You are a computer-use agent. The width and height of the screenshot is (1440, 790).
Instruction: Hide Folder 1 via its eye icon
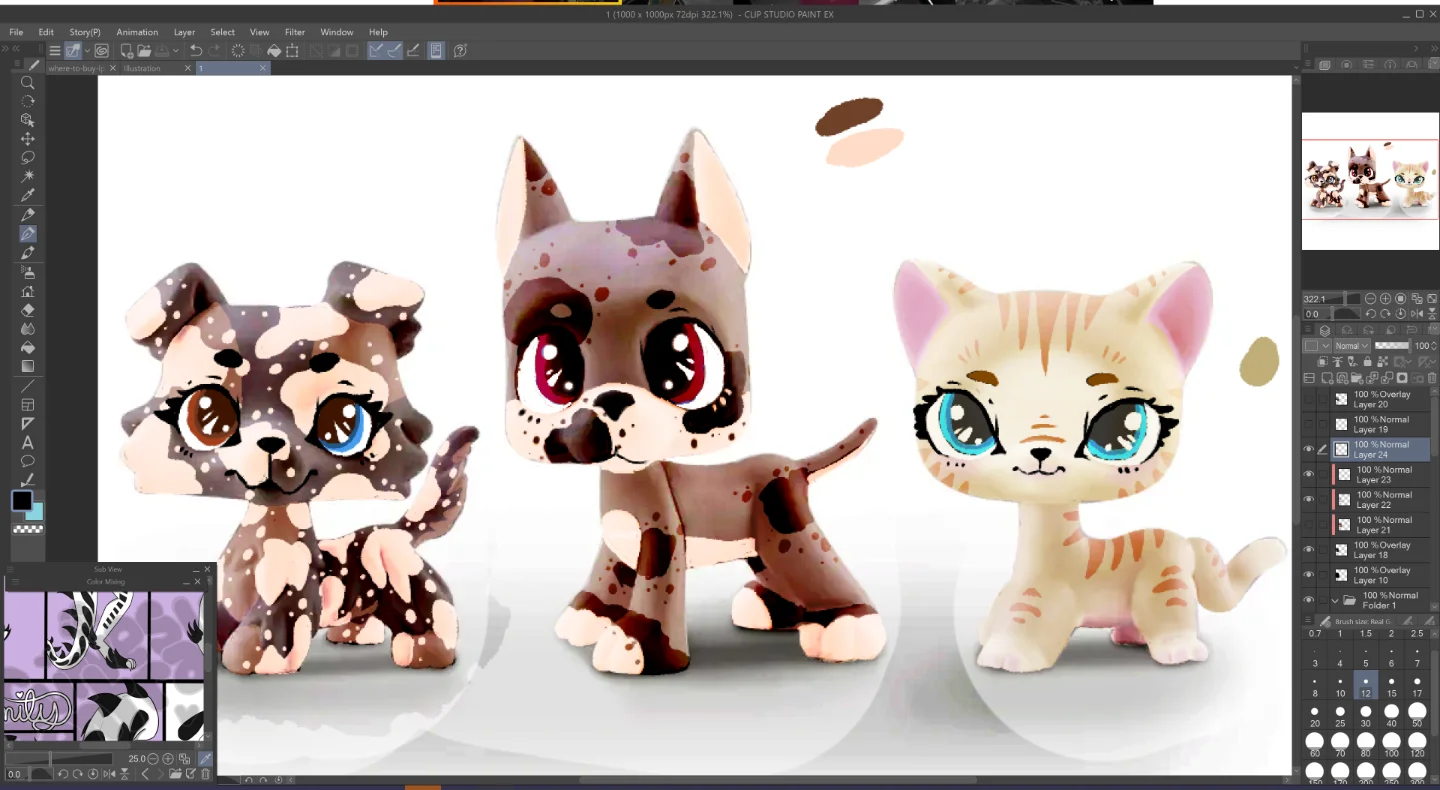click(x=1308, y=600)
